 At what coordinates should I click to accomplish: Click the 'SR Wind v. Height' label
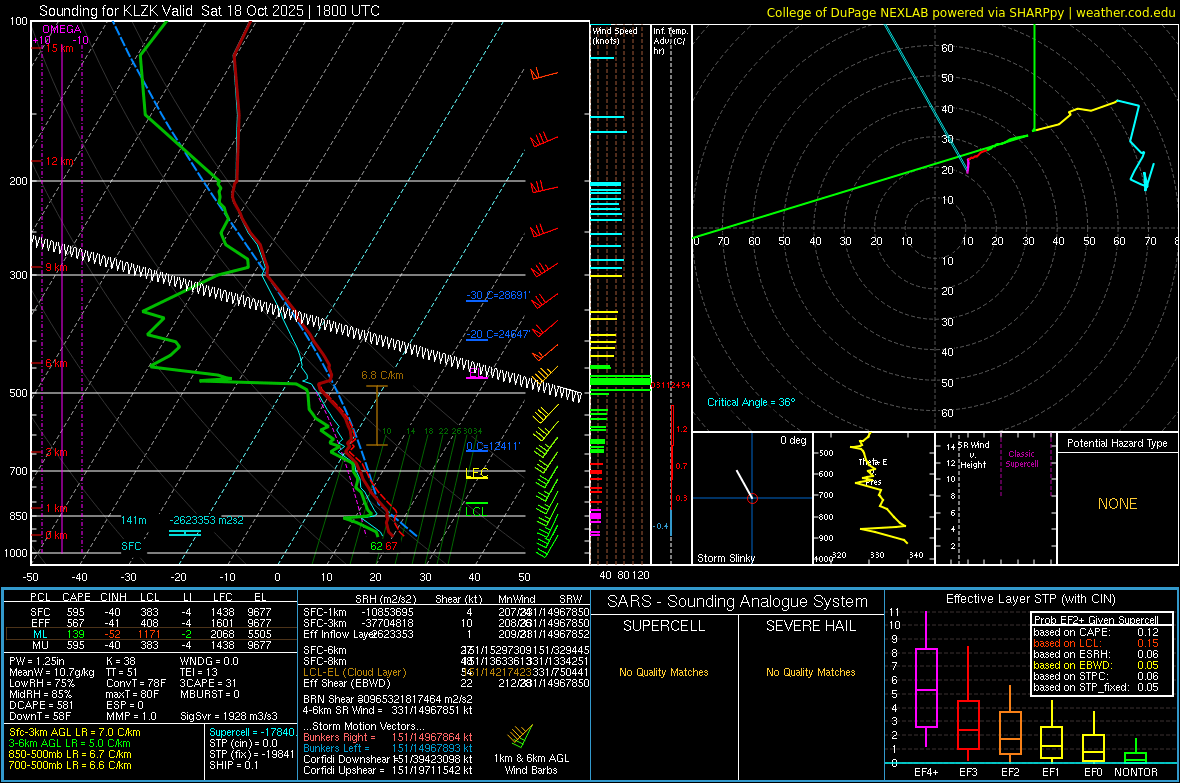(974, 455)
